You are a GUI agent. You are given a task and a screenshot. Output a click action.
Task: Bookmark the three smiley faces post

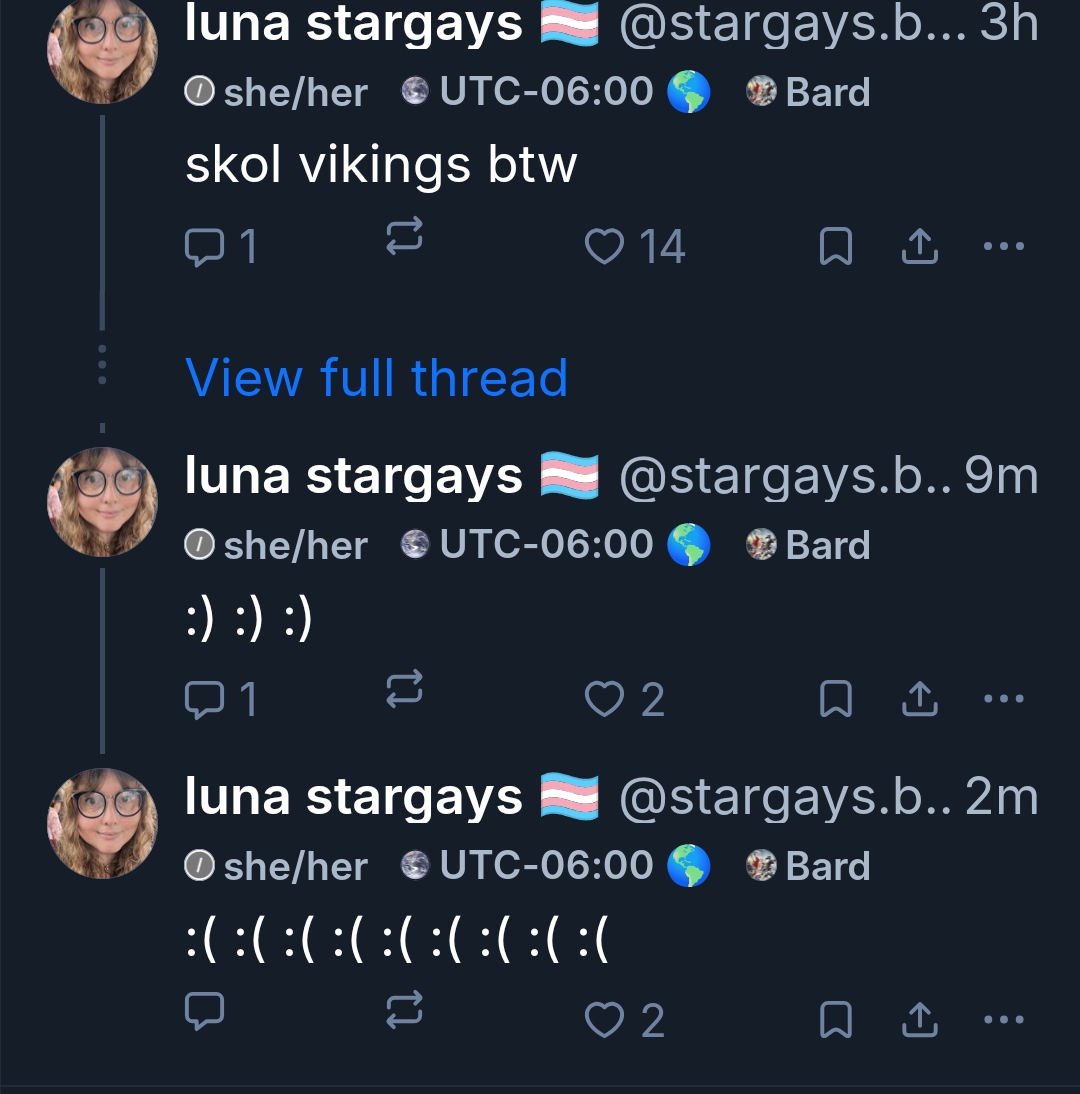click(835, 698)
